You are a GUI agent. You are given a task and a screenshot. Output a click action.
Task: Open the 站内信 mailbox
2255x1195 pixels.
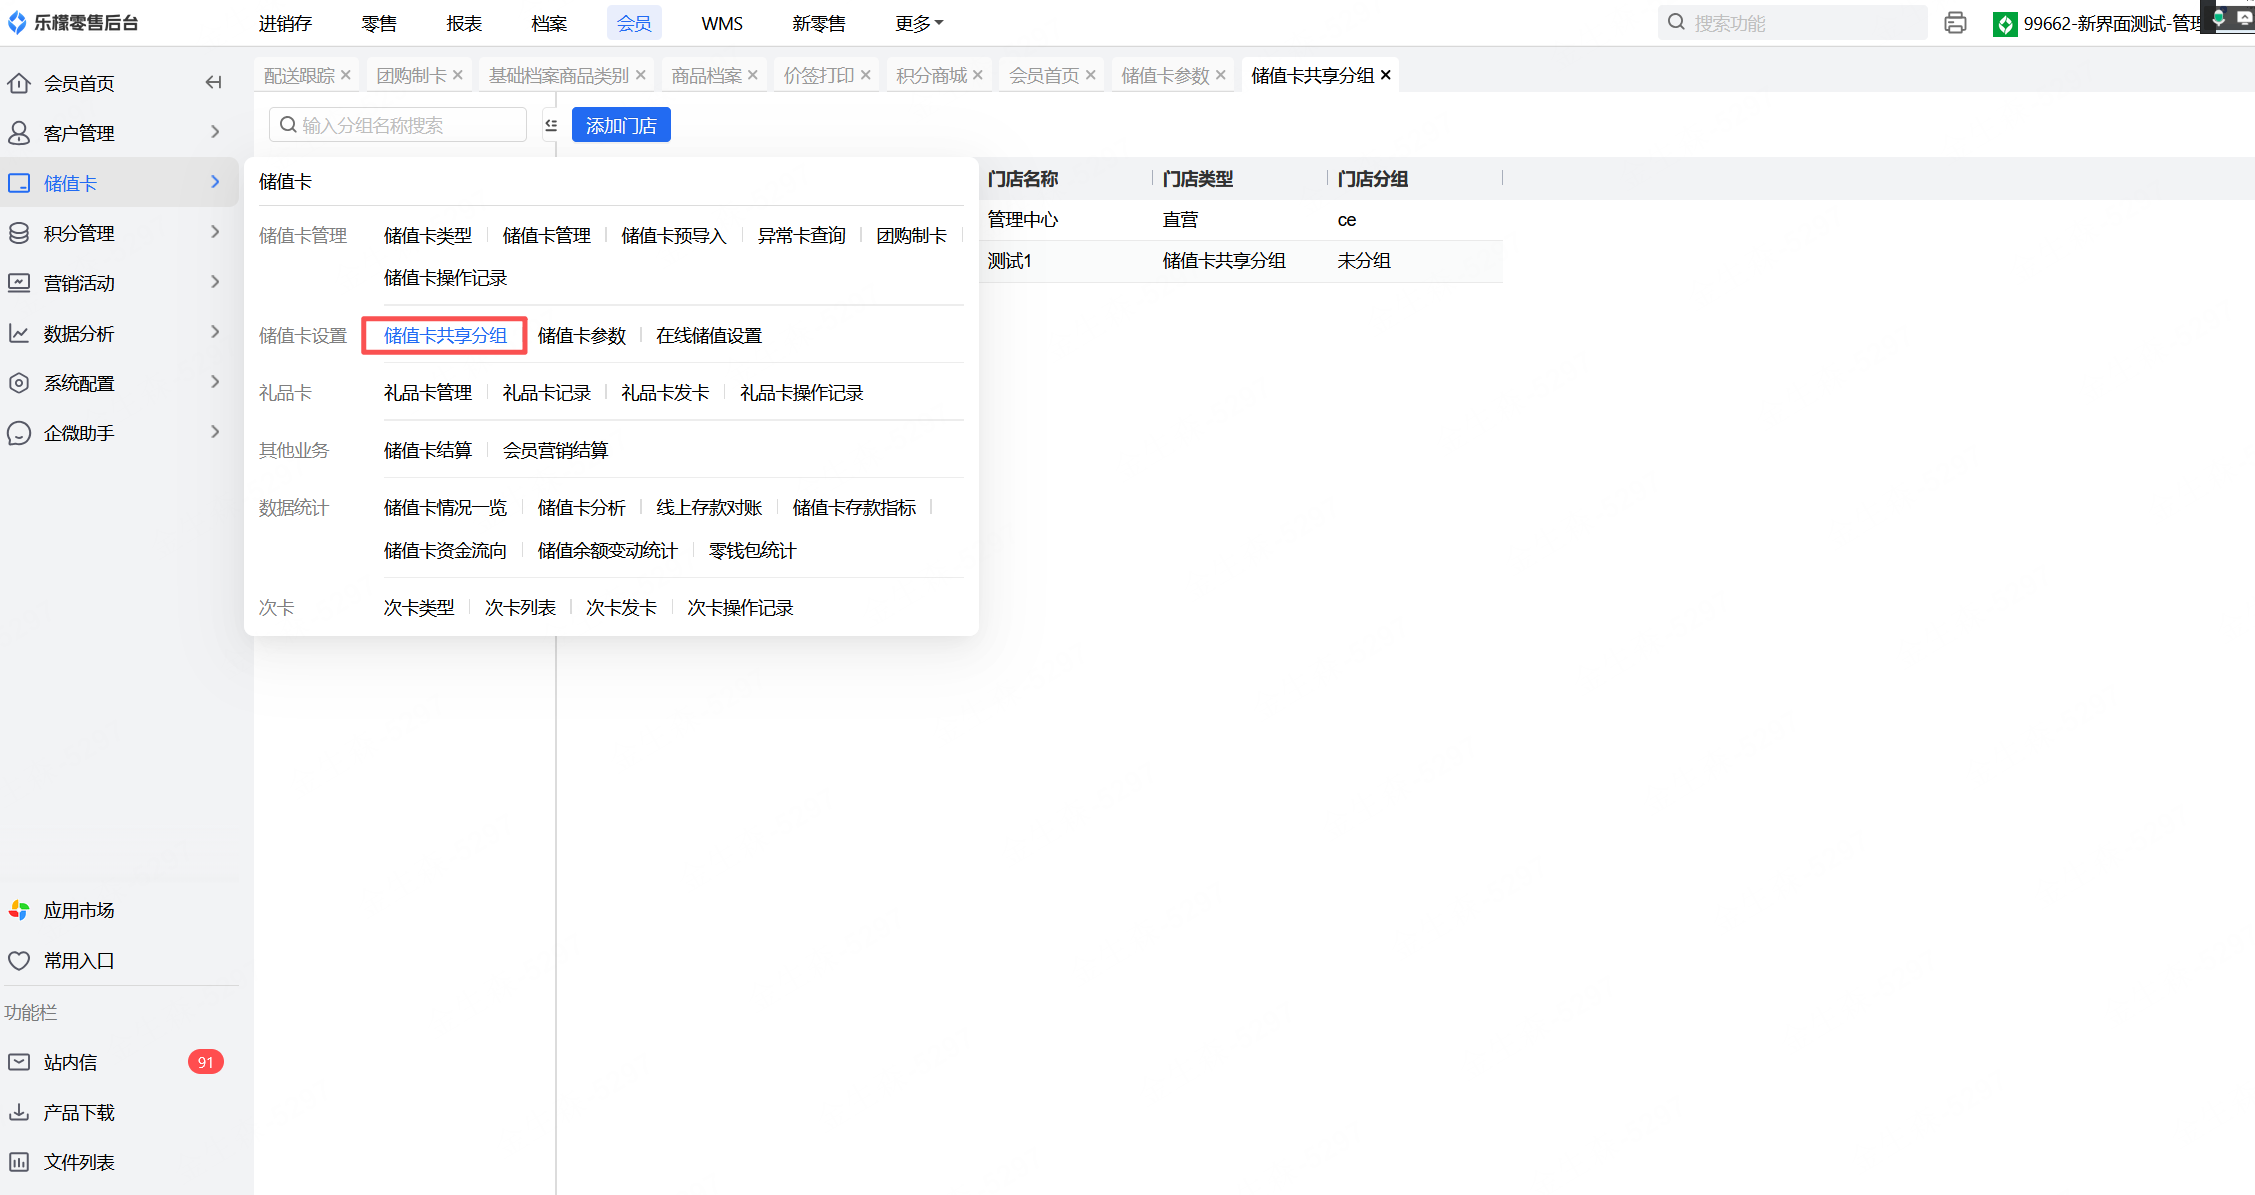coord(70,1062)
